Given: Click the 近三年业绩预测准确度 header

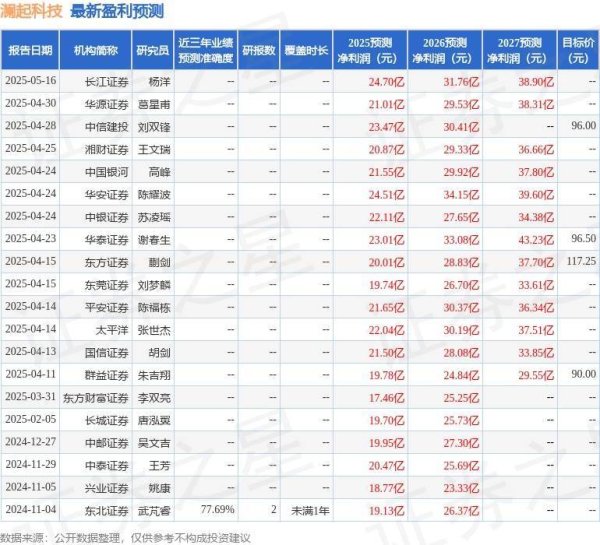Looking at the screenshot, I should [x=205, y=50].
